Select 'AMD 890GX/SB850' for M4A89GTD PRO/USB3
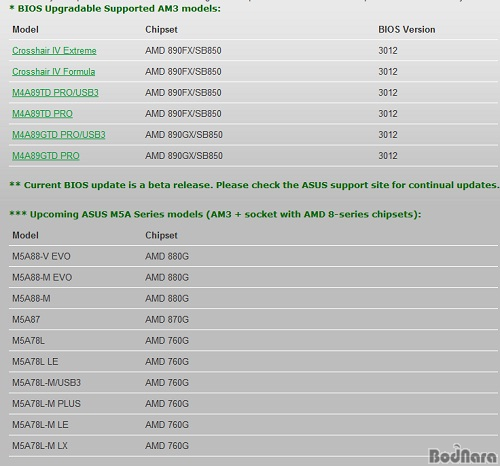 (184, 135)
